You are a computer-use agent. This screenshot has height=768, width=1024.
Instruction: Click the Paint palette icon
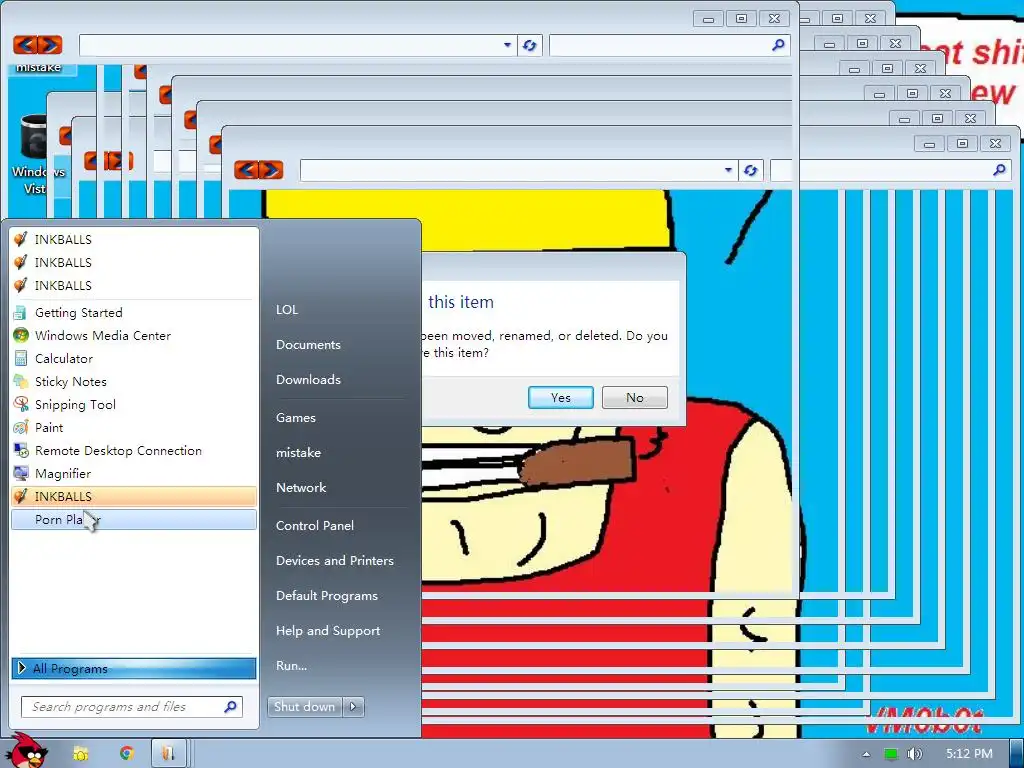point(21,427)
